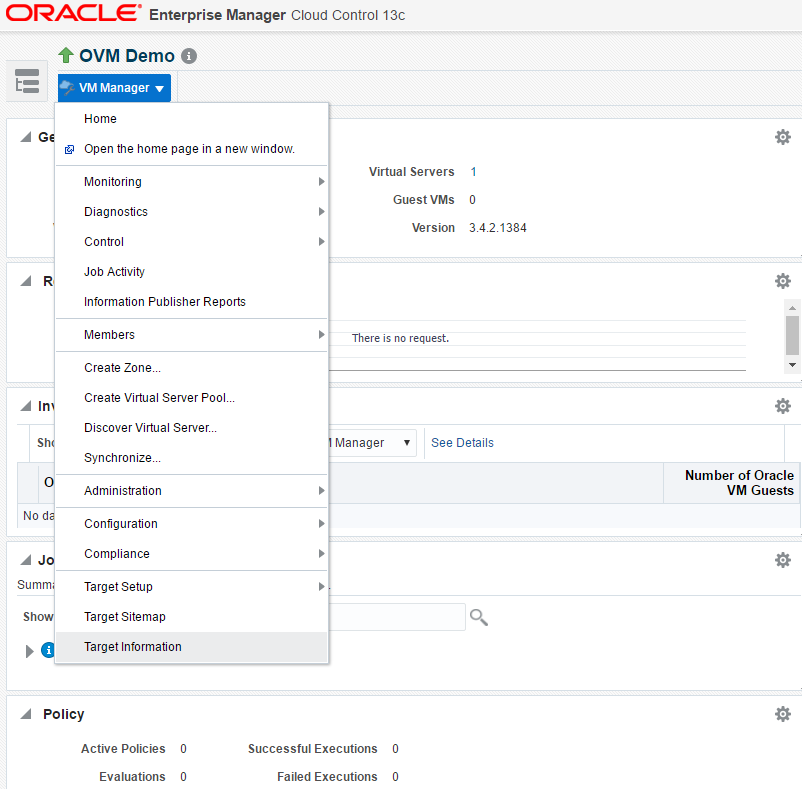
Task: Expand the Monitoring submenu
Action: (191, 182)
